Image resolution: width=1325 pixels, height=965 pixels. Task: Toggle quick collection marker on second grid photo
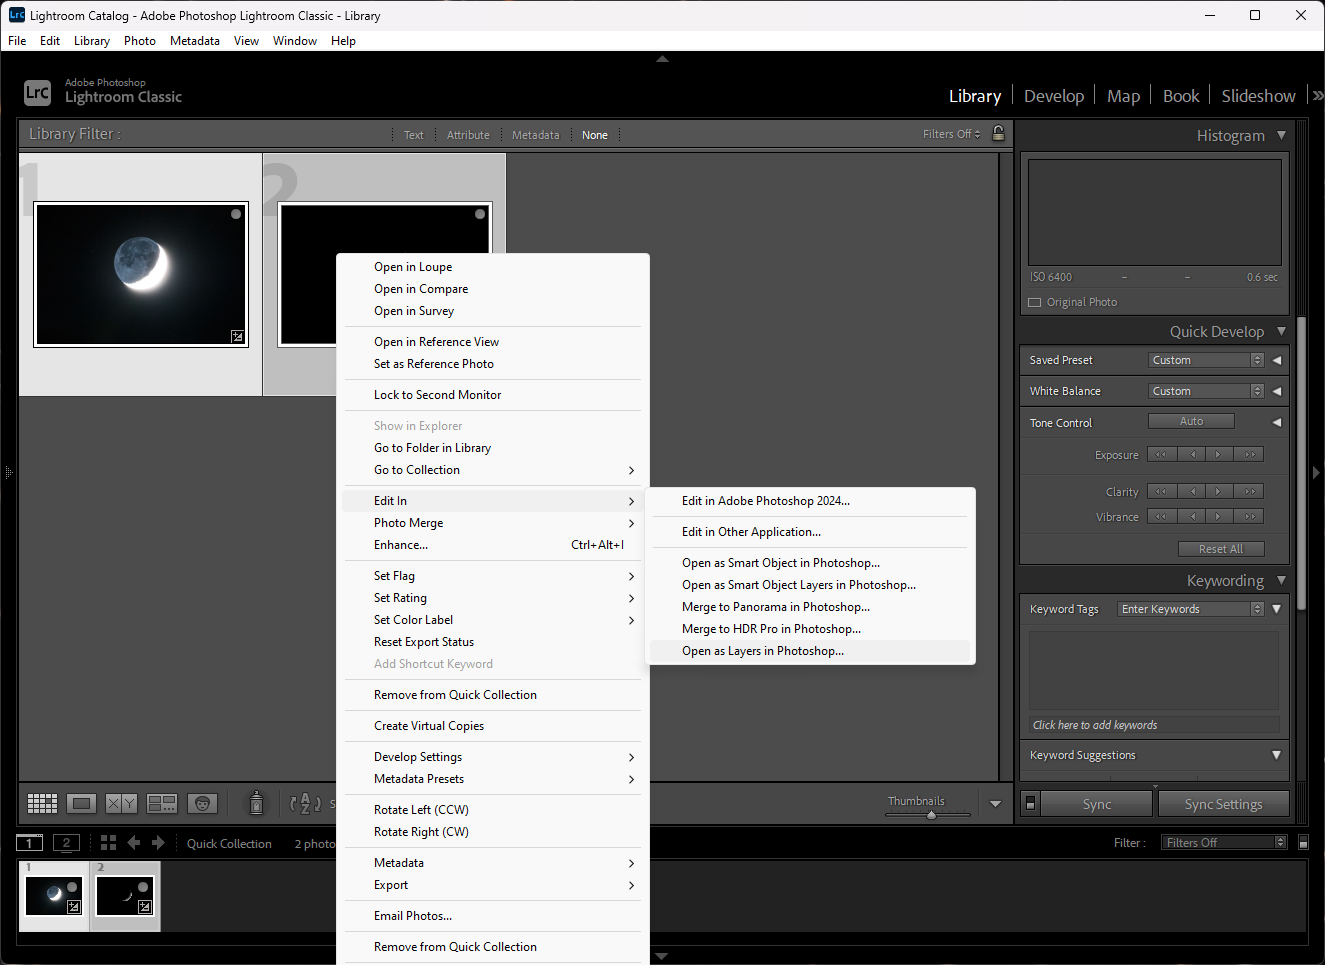pyautogui.click(x=480, y=214)
